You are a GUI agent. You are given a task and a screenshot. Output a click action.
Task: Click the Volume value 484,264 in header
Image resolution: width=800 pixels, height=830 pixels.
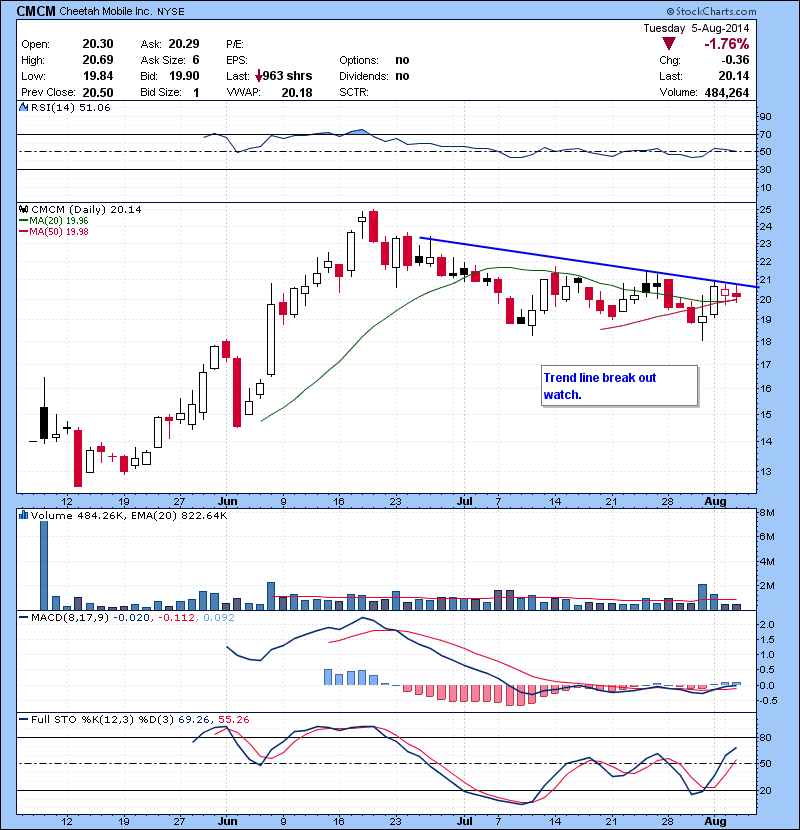click(726, 93)
